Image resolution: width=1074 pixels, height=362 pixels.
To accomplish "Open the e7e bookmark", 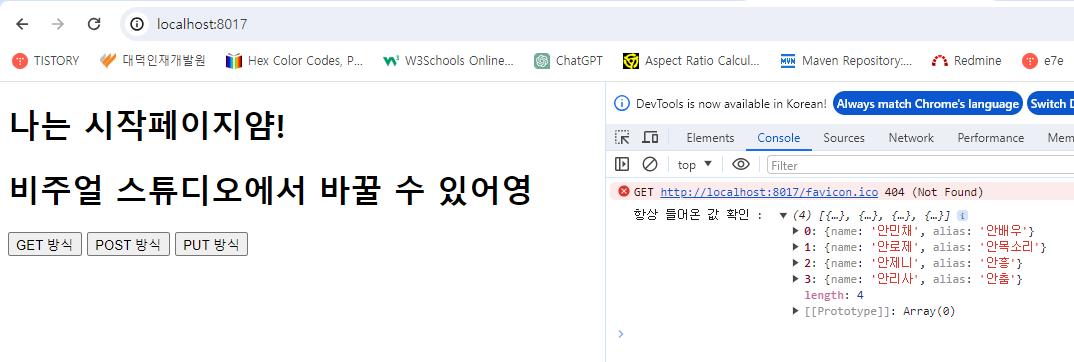I will click(x=1042, y=61).
